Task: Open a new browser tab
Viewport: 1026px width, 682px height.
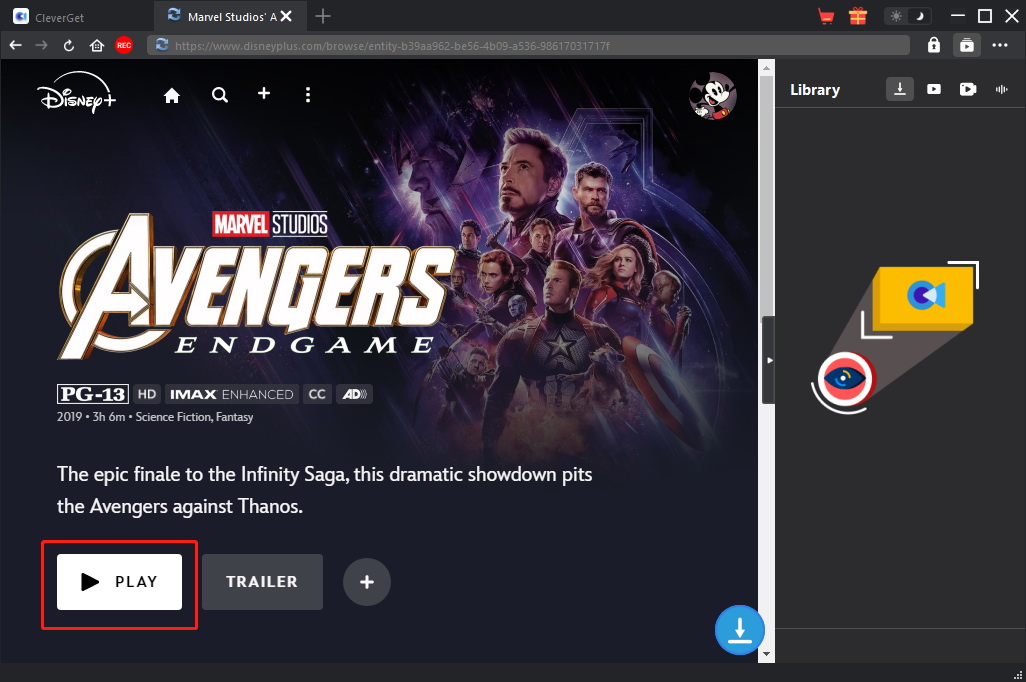Action: 323,16
